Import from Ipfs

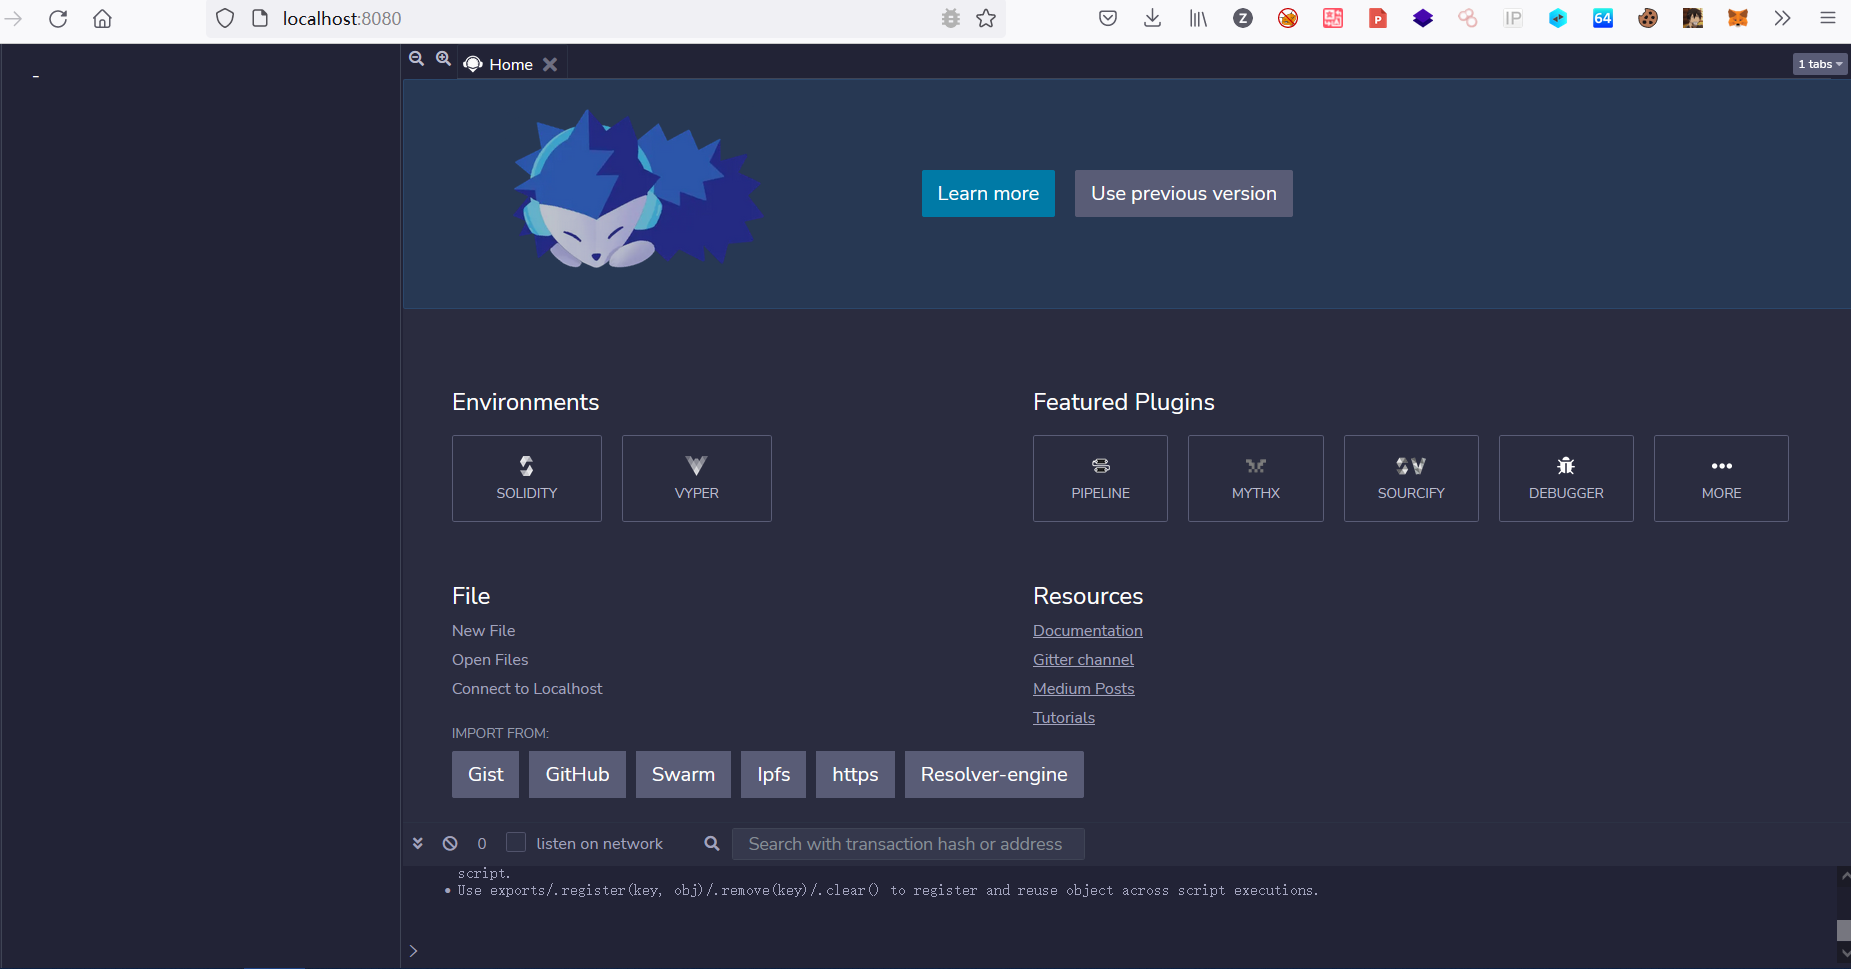(773, 774)
